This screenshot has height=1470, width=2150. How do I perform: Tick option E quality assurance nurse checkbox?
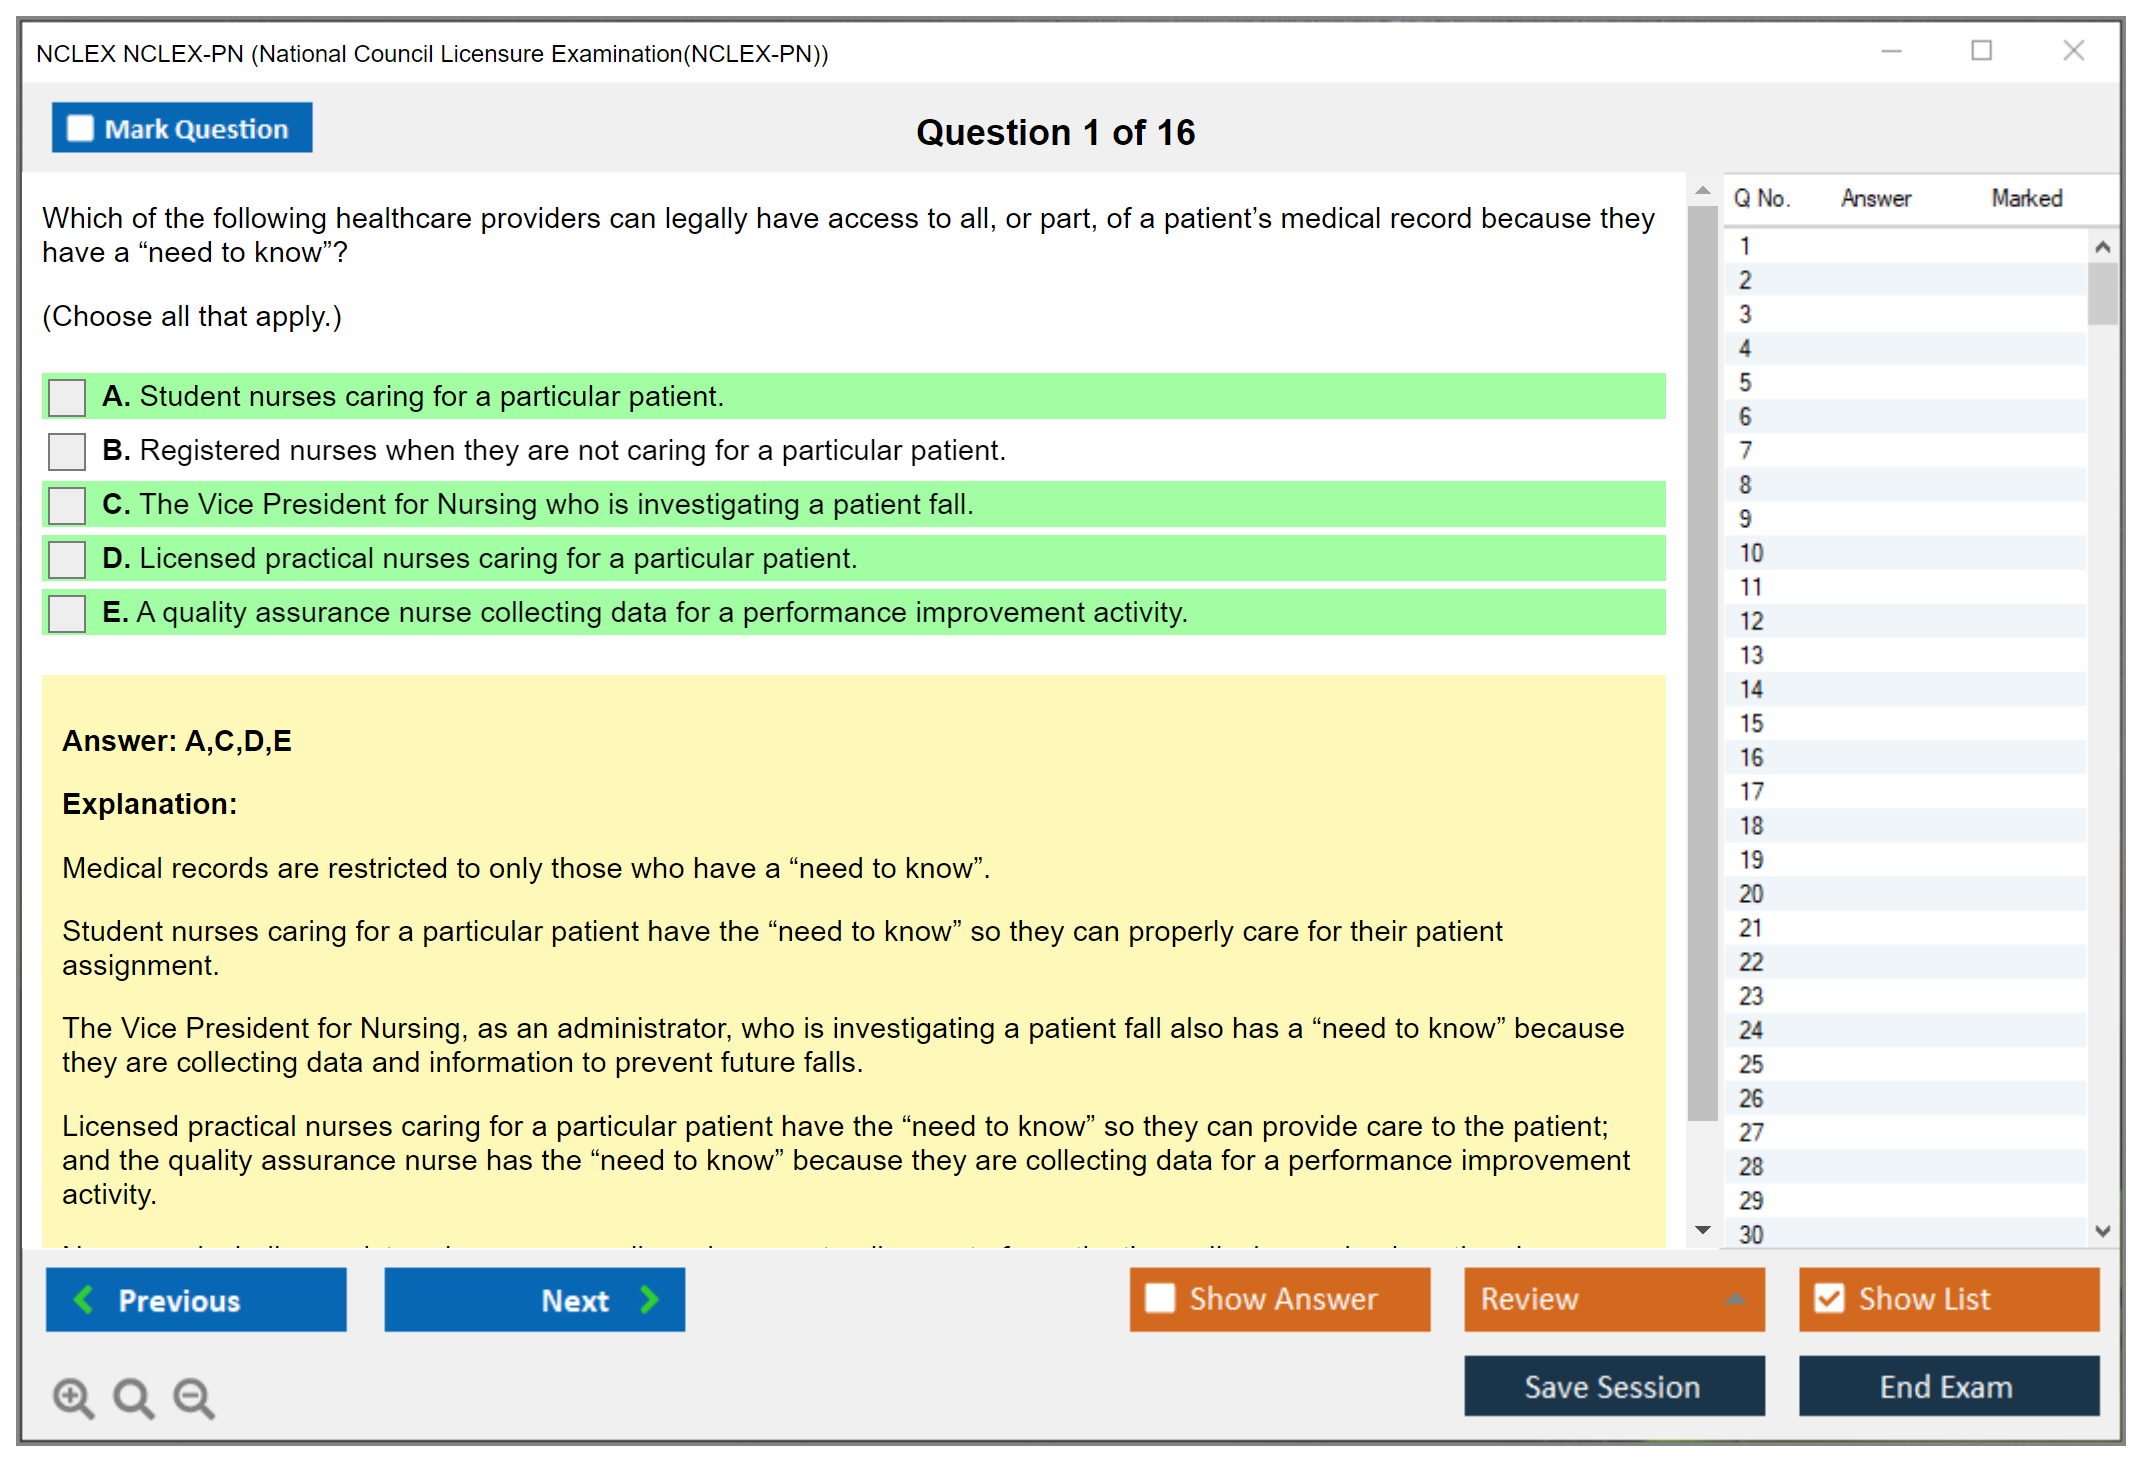pyautogui.click(x=67, y=613)
